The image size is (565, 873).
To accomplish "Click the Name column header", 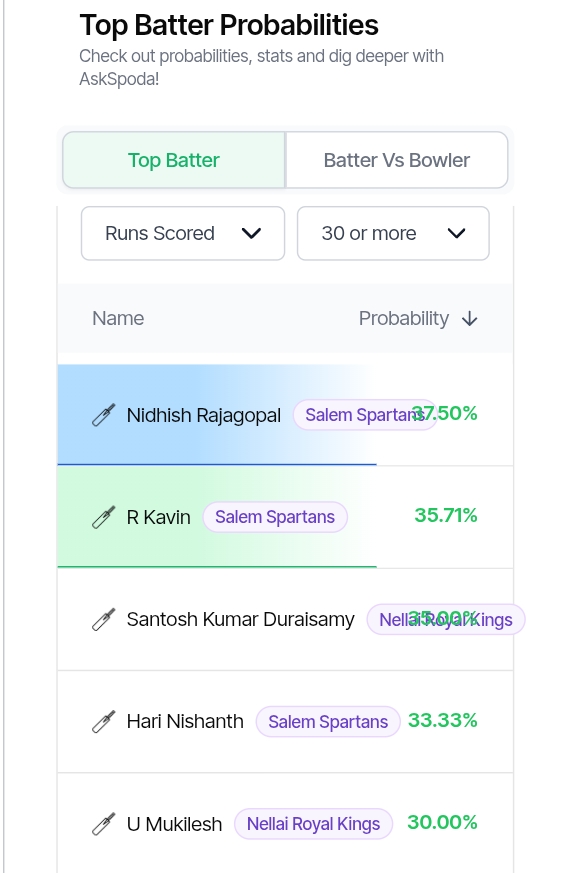I will [118, 318].
